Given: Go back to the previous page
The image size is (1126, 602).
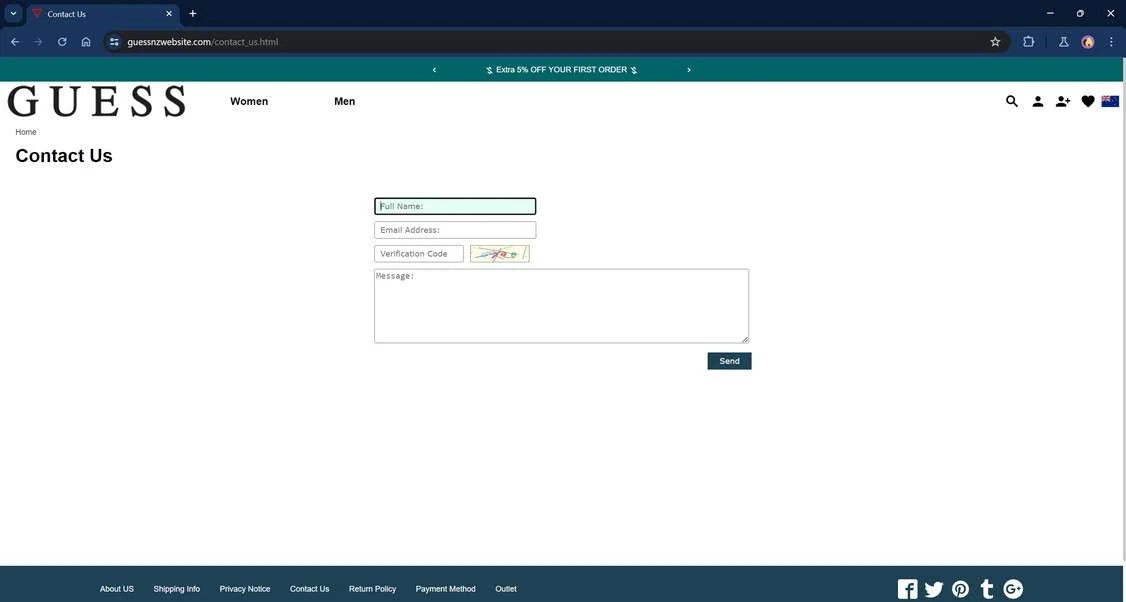Looking at the screenshot, I should (x=15, y=42).
